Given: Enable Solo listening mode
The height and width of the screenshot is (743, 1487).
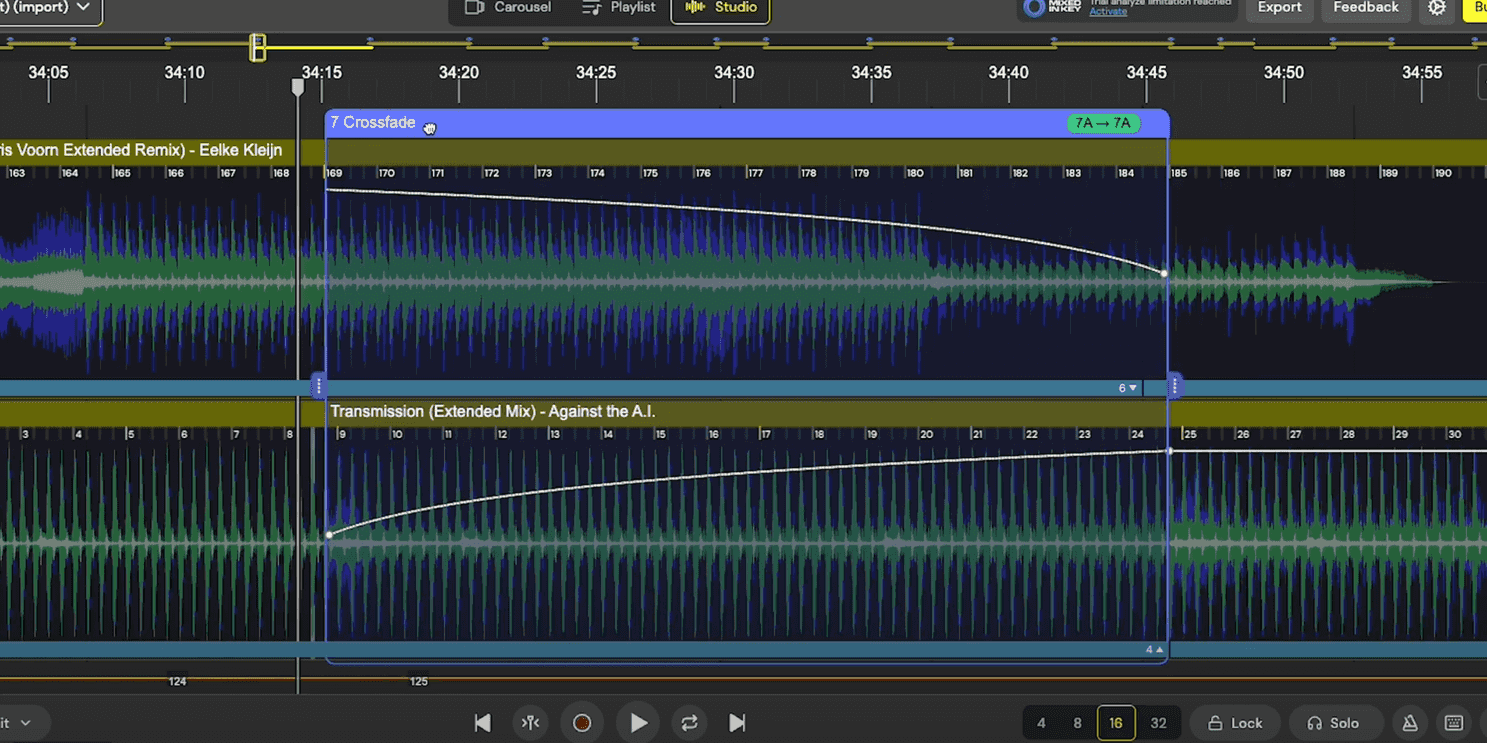Looking at the screenshot, I should (x=1336, y=722).
